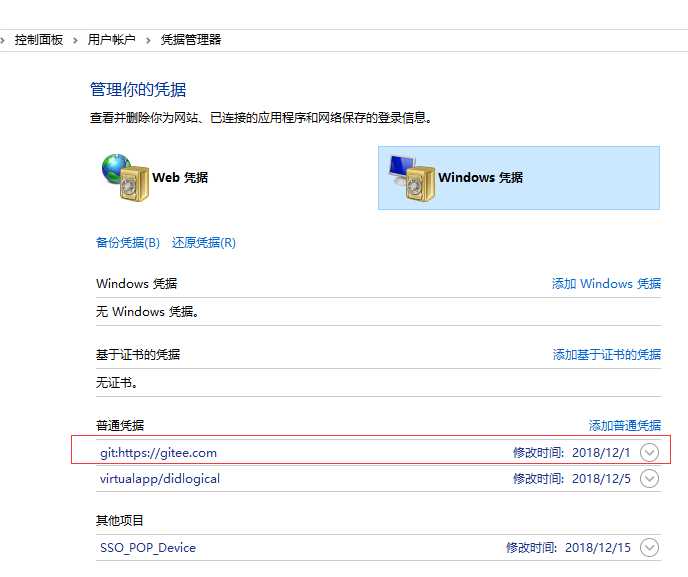Go to 控制面板 in breadcrumb
The image size is (688, 577).
(39, 40)
